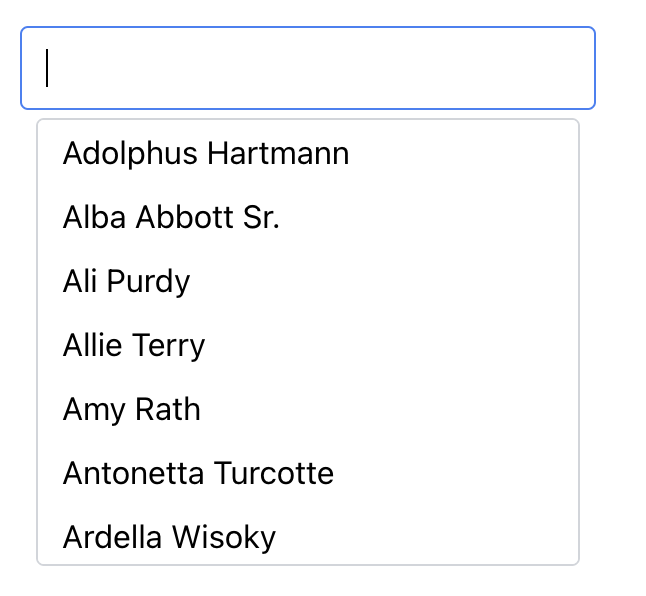Choose the person with surname Turcotte

198,473
